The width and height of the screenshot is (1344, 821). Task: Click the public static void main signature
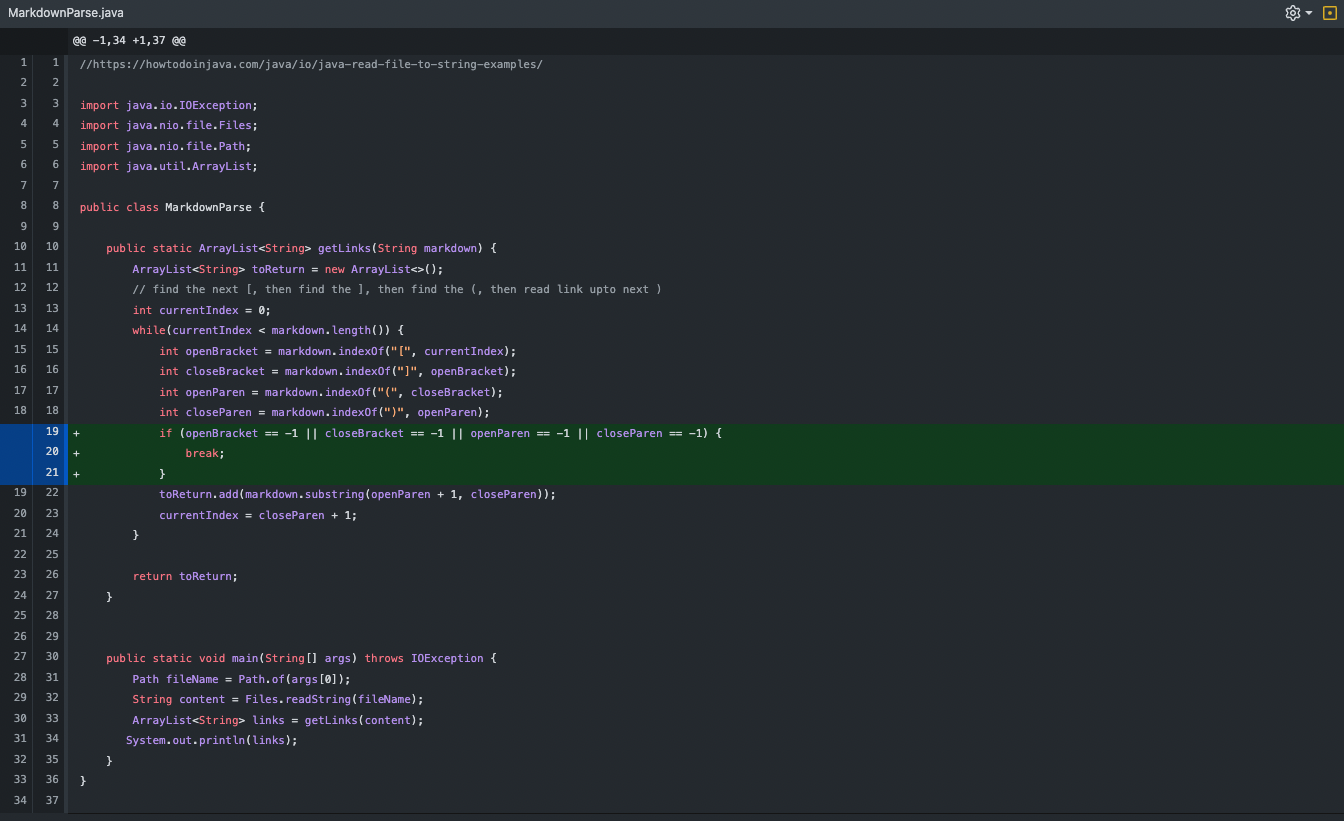click(301, 658)
